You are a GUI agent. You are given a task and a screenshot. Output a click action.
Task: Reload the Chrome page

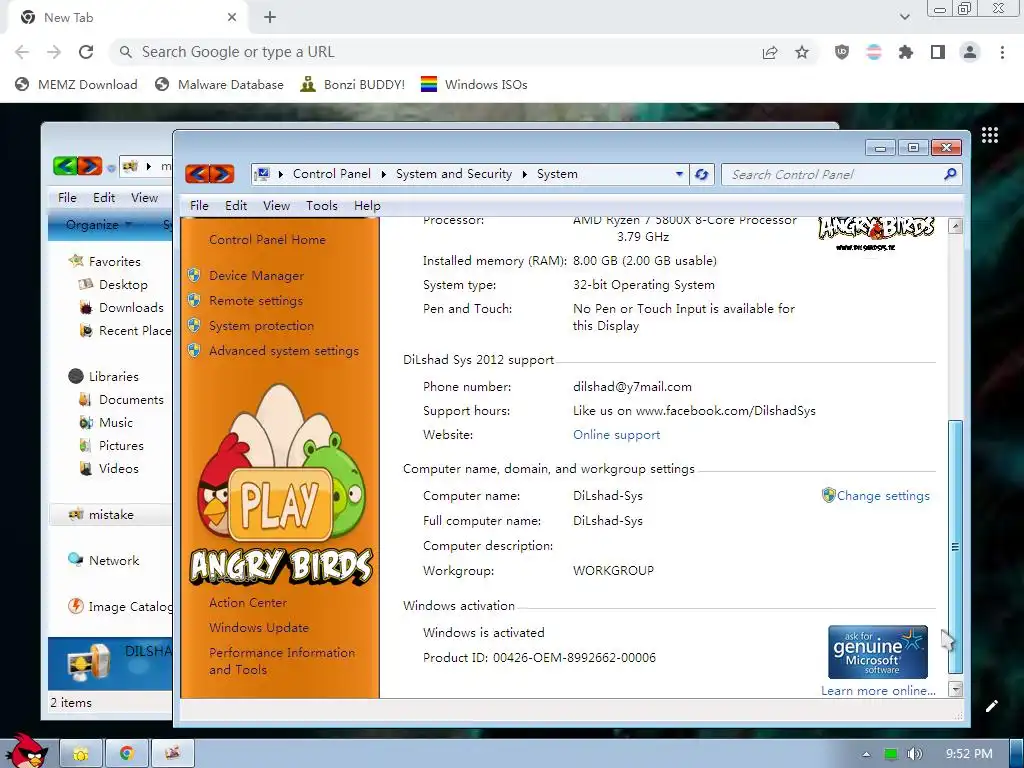[x=86, y=52]
